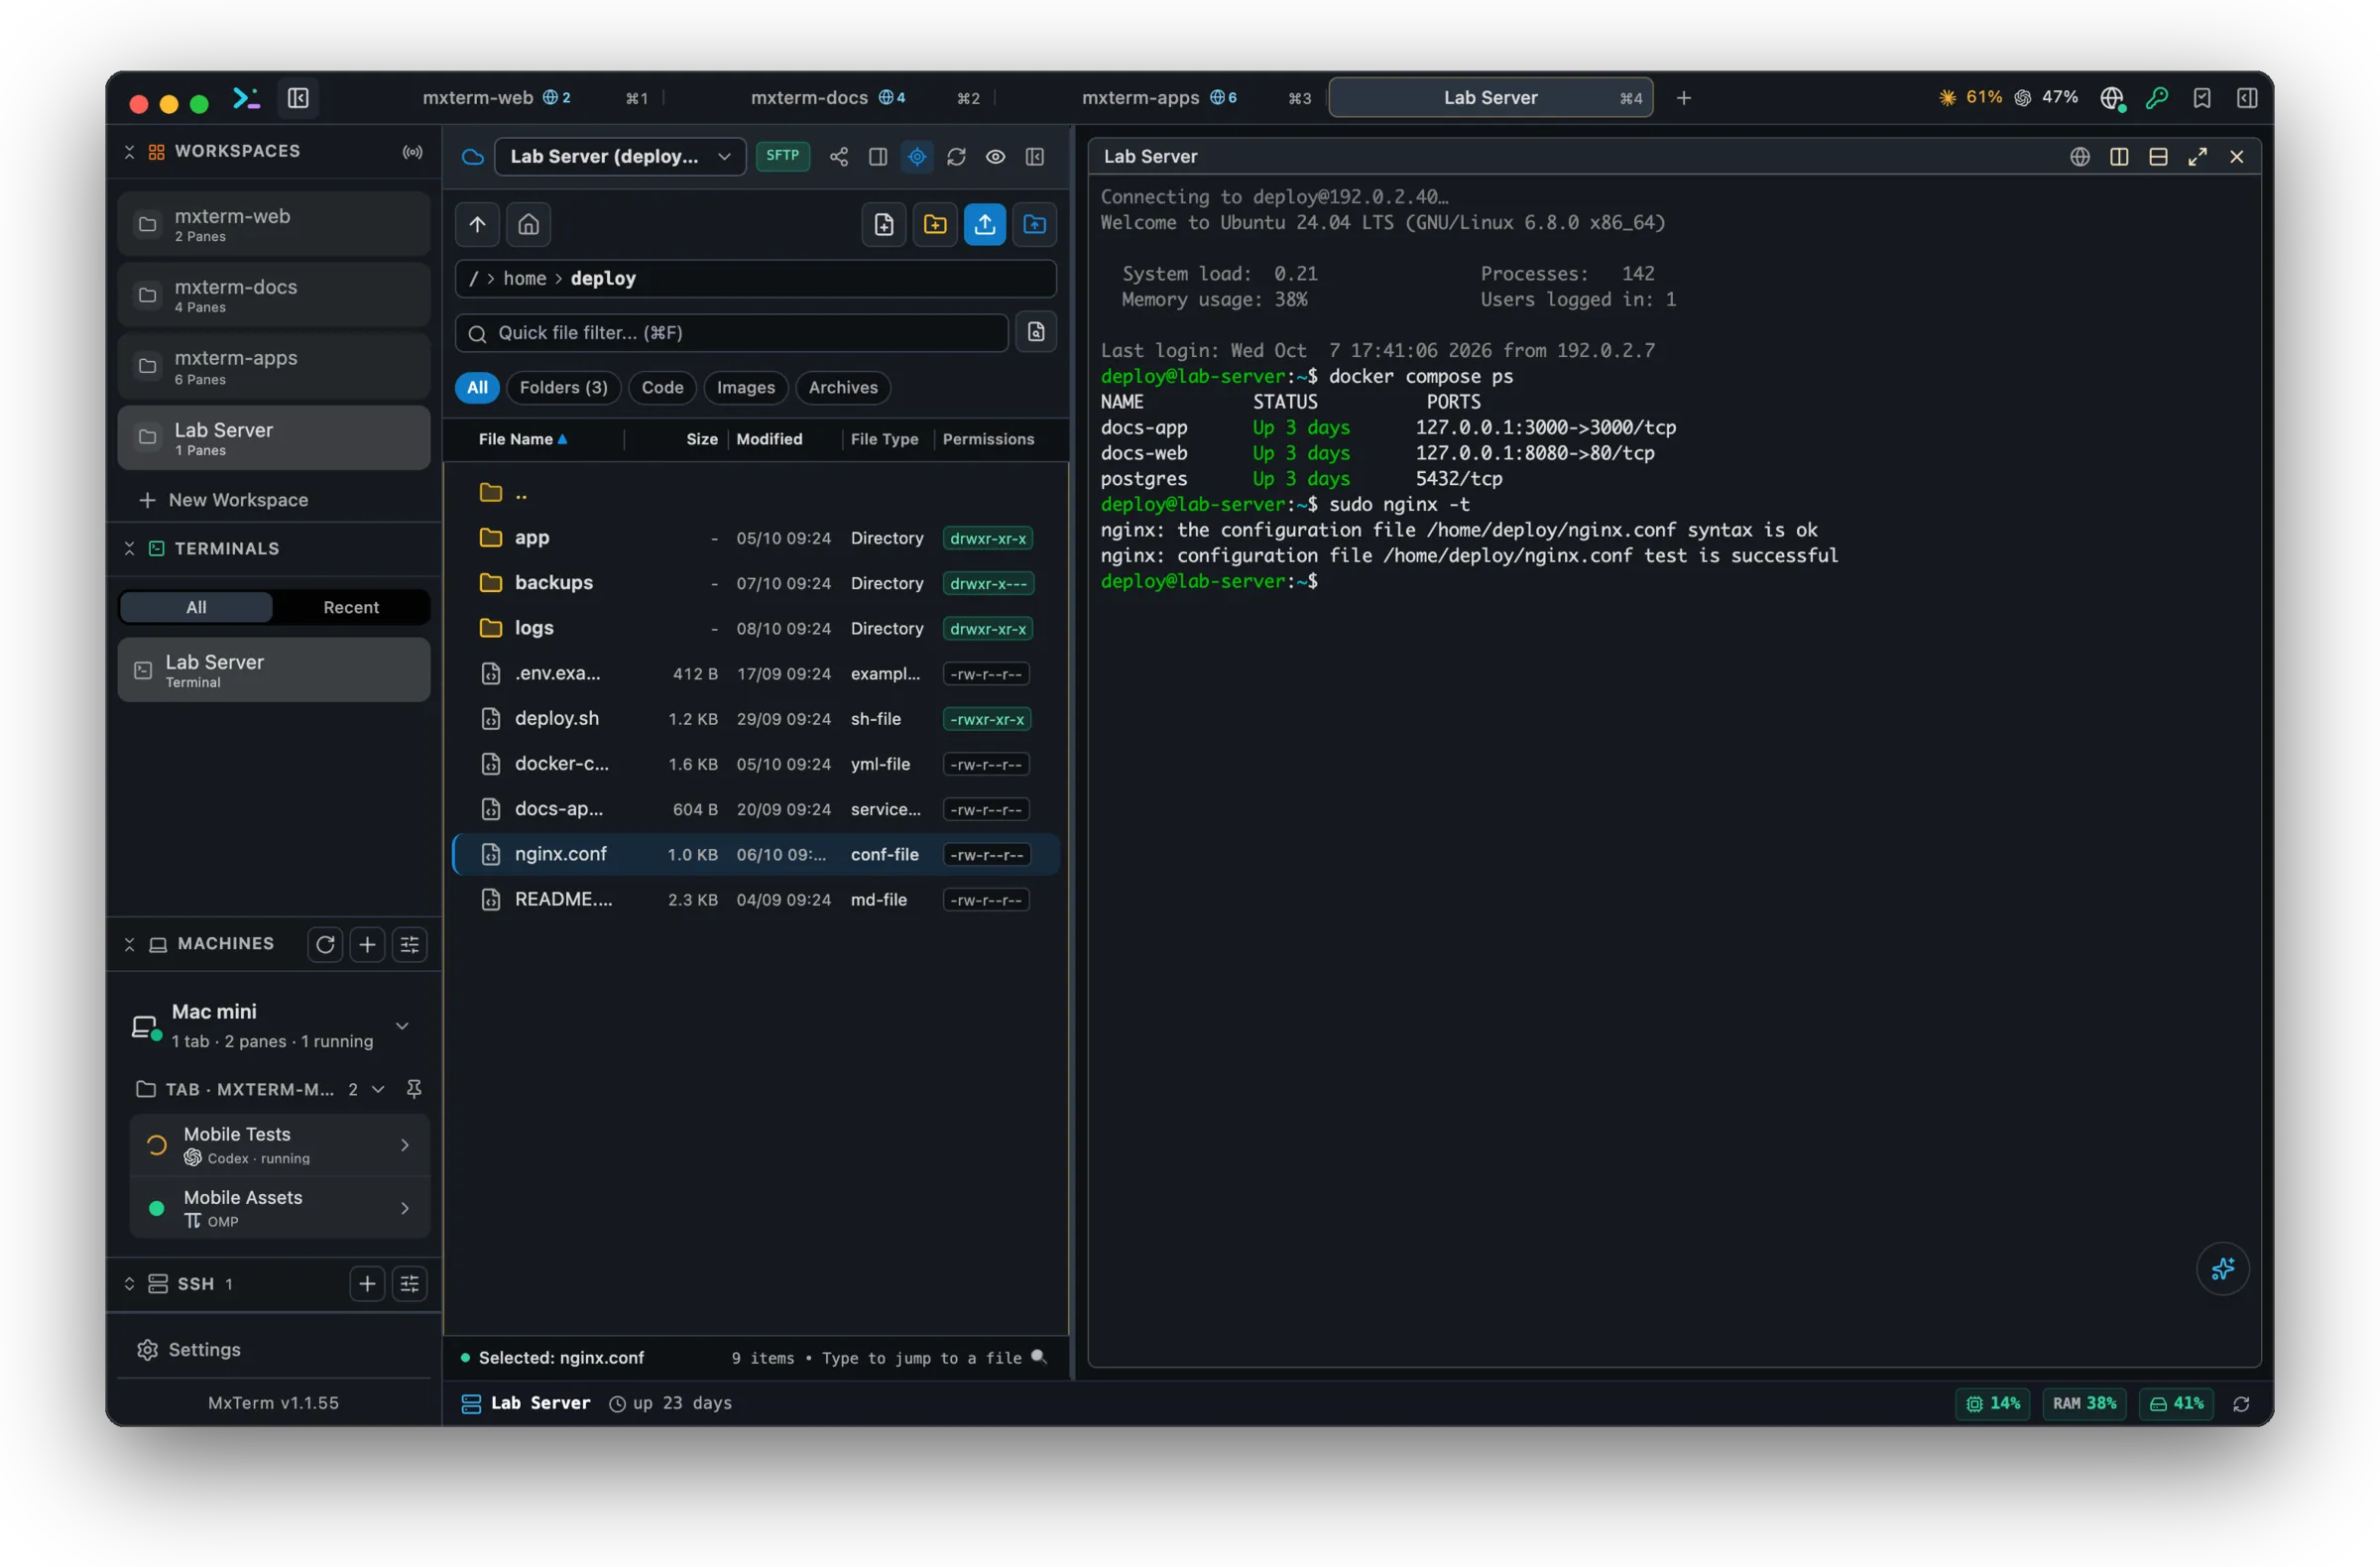The height and width of the screenshot is (1567, 2380).
Task: Refresh the Machines list
Action: click(x=325, y=944)
